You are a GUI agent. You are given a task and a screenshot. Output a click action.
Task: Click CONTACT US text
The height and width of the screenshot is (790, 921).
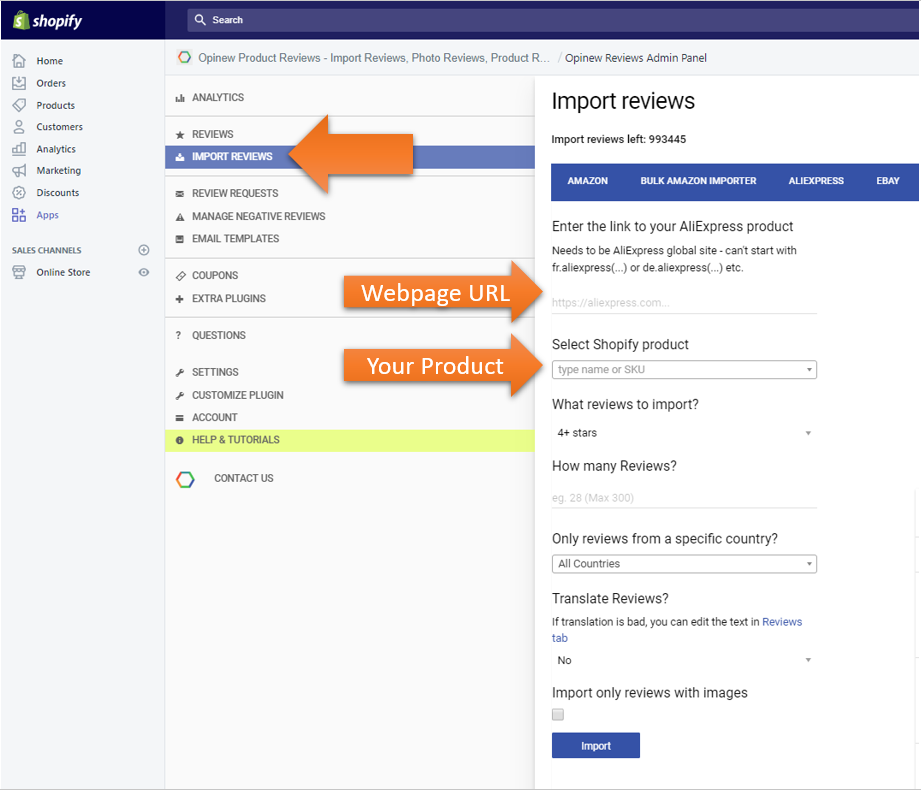point(244,478)
